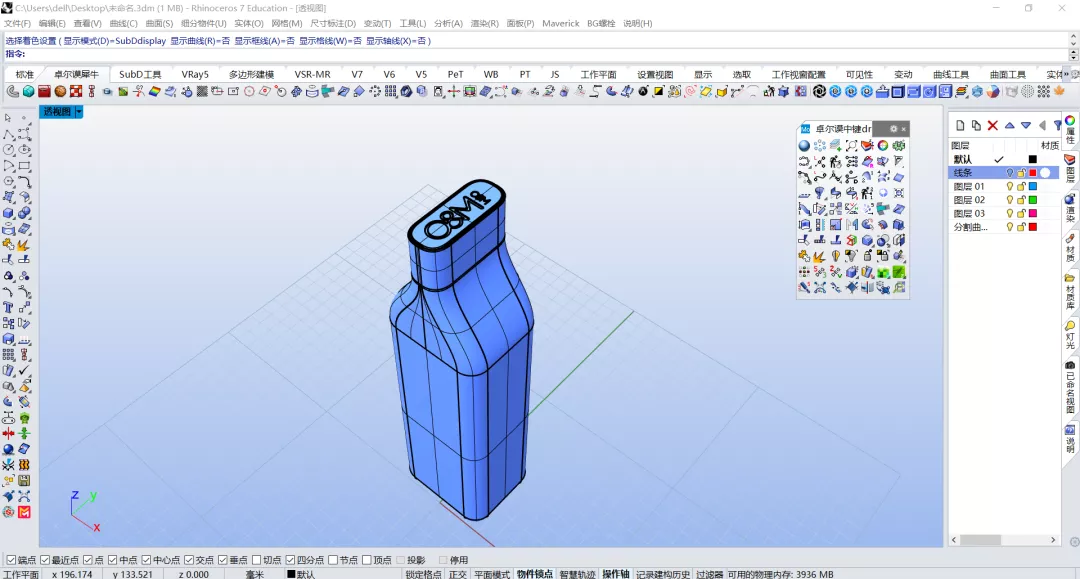The height and width of the screenshot is (579, 1080).
Task: Click the red-white checkered icon in the top toolbar
Action: click(76, 91)
